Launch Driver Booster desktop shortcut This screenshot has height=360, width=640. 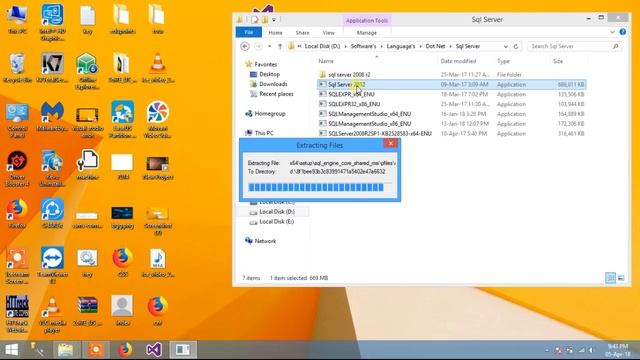point(17,169)
